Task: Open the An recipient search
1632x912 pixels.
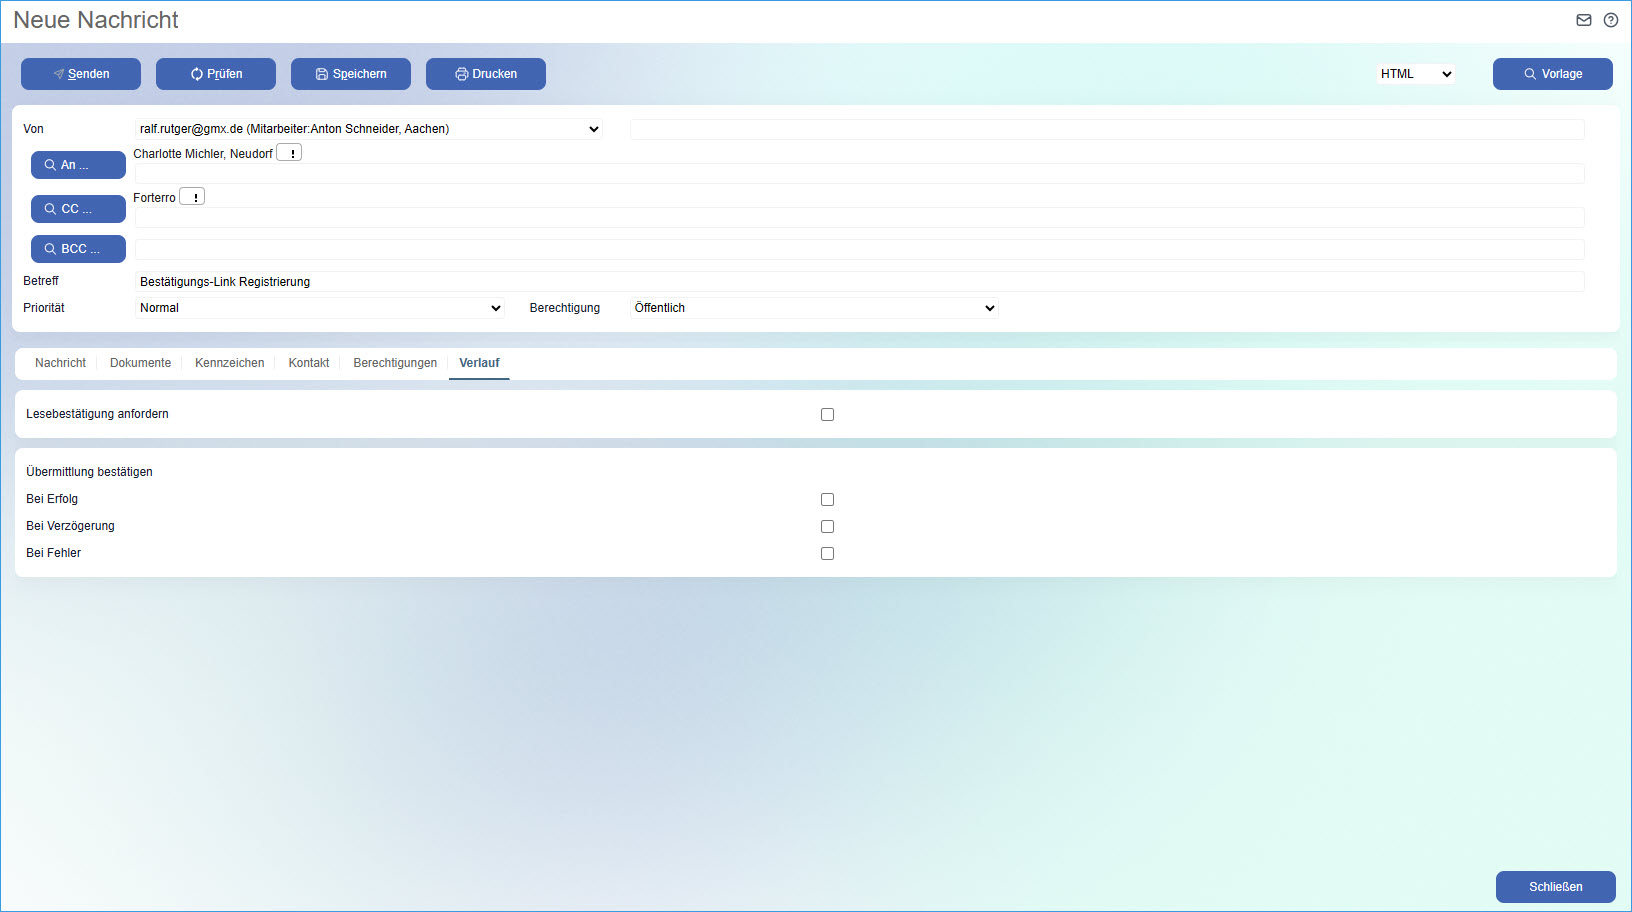Action: 78,165
